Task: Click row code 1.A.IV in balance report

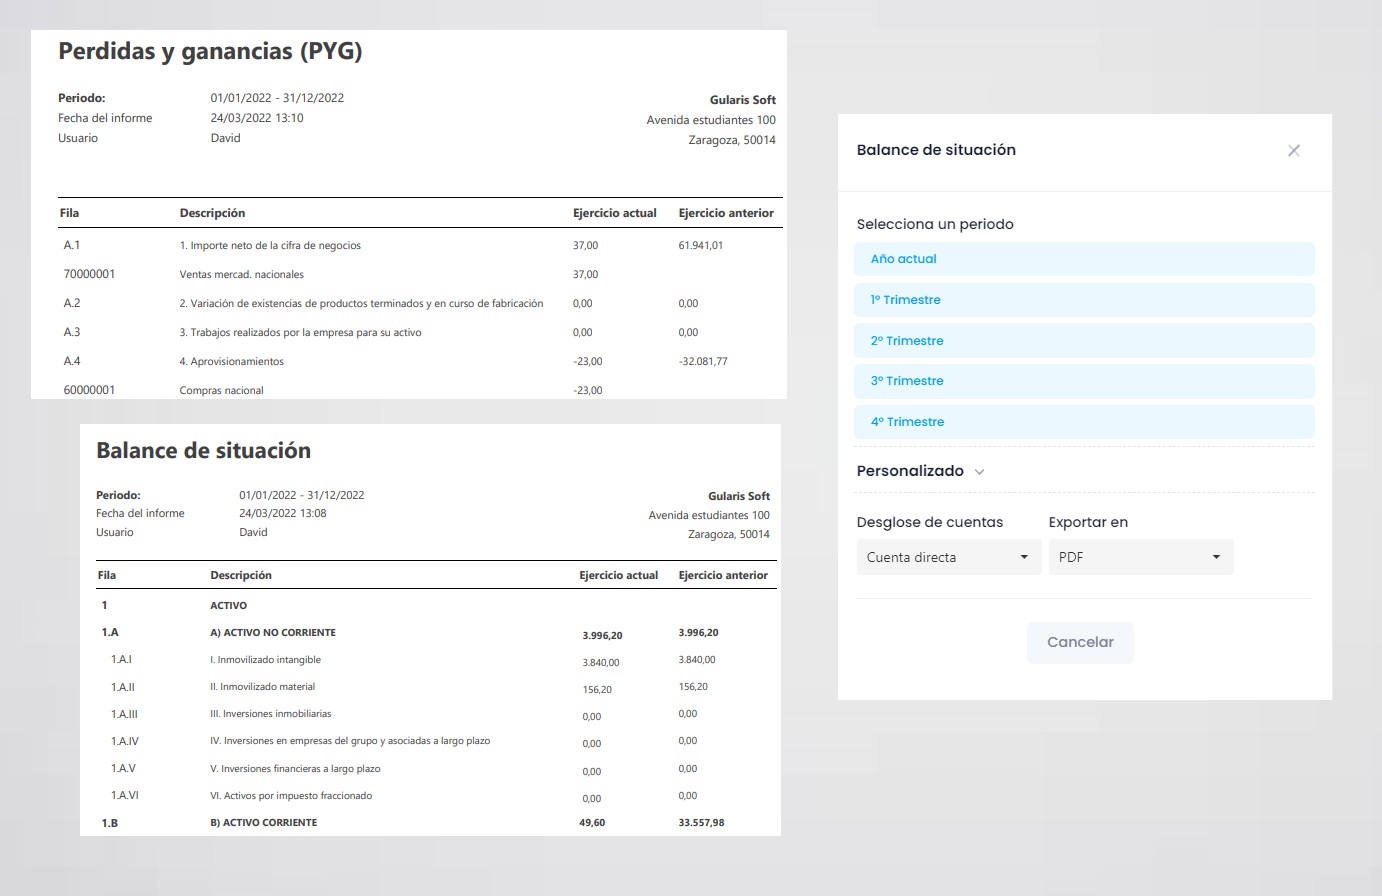Action: [x=125, y=741]
